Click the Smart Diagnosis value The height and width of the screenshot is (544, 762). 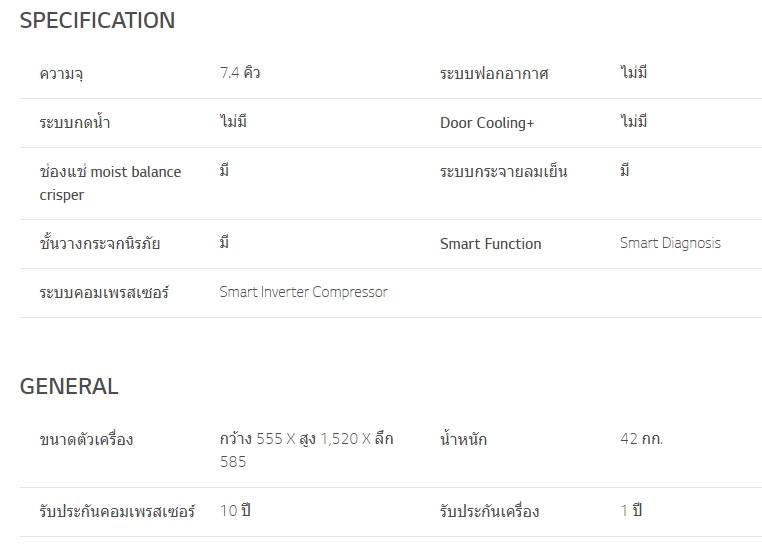click(x=671, y=243)
